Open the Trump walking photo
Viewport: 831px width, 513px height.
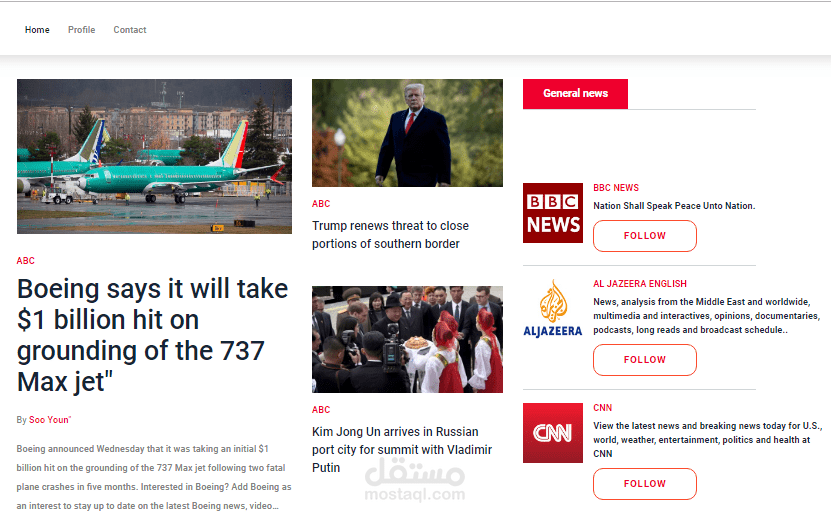(407, 133)
